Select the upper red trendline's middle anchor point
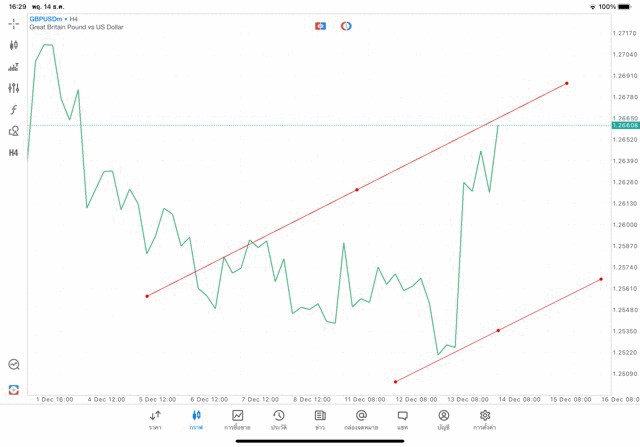Viewport: 640px width, 447px height. 357,189
